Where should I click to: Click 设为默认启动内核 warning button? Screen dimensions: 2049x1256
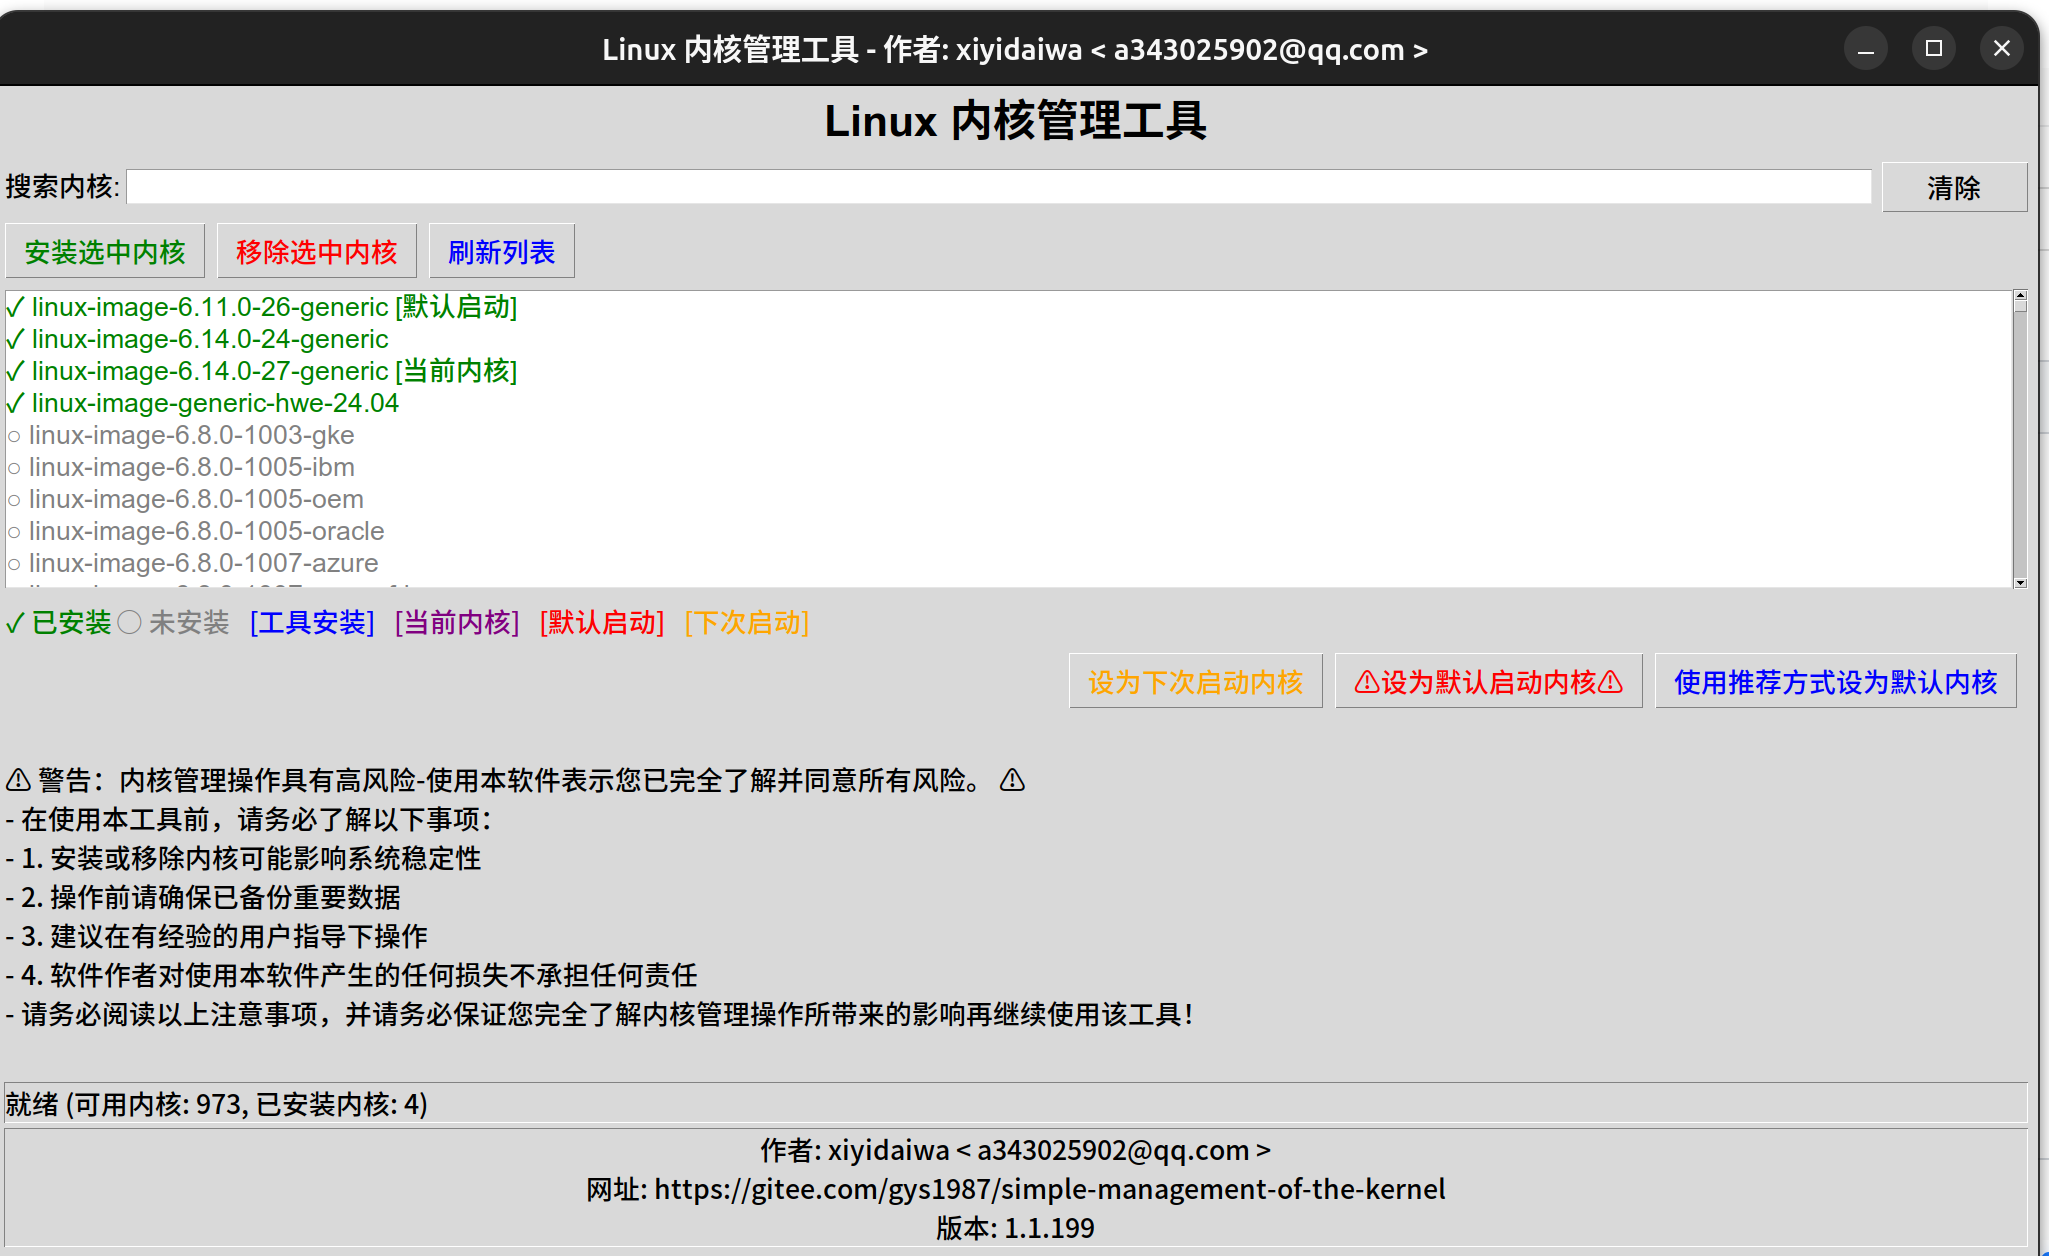[1488, 682]
